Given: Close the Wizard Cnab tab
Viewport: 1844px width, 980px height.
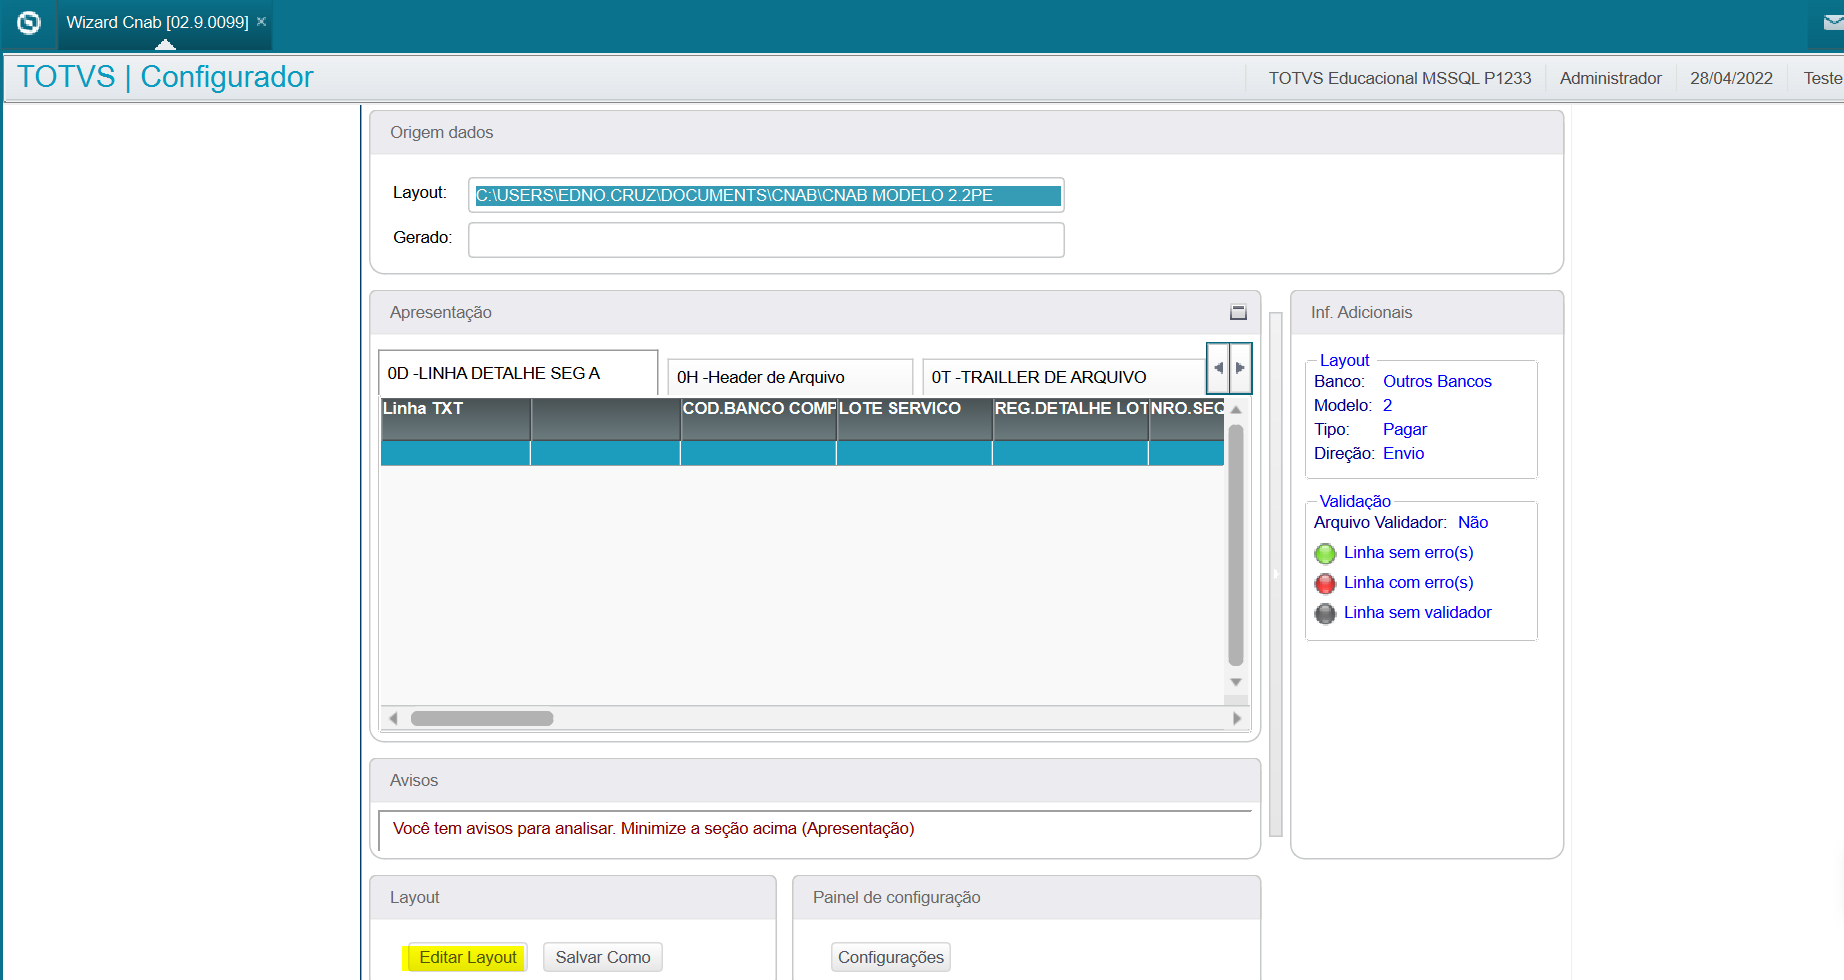Looking at the screenshot, I should 262,21.
